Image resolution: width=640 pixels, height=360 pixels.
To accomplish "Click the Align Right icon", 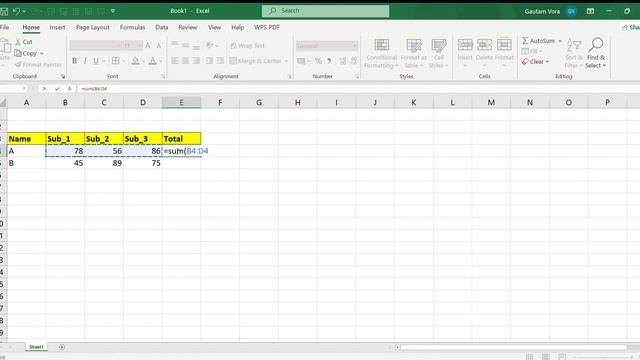I will pyautogui.click(x=196, y=61).
